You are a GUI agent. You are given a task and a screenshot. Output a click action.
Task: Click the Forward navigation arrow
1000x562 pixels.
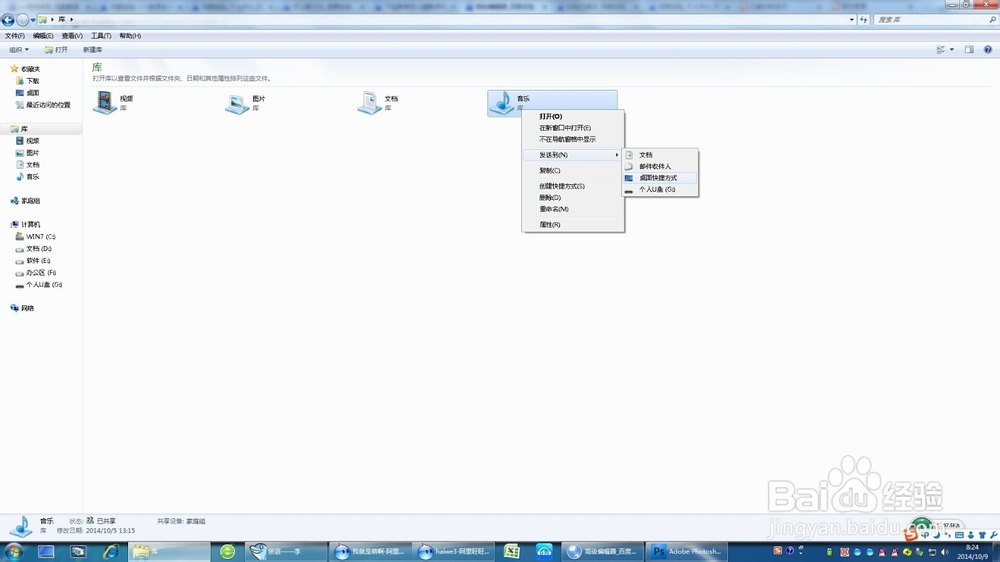pos(22,20)
